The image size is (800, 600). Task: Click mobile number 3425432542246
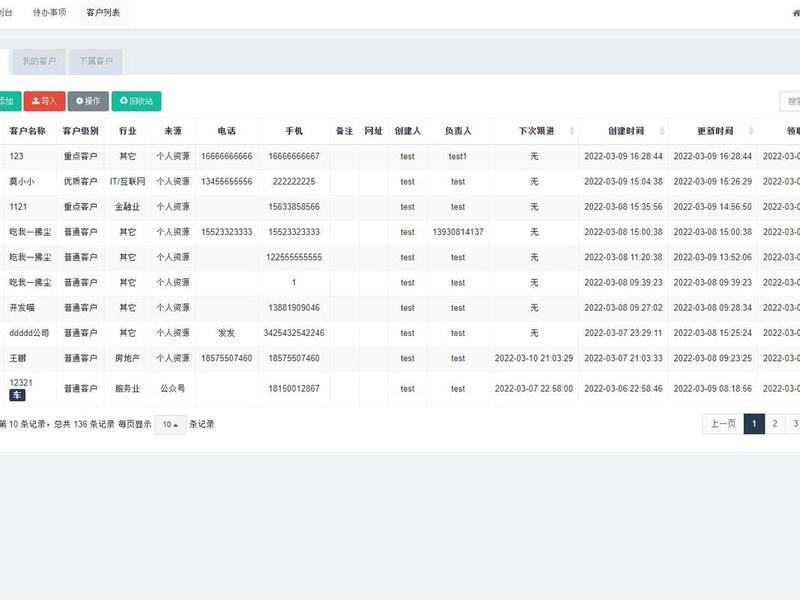tap(294, 333)
